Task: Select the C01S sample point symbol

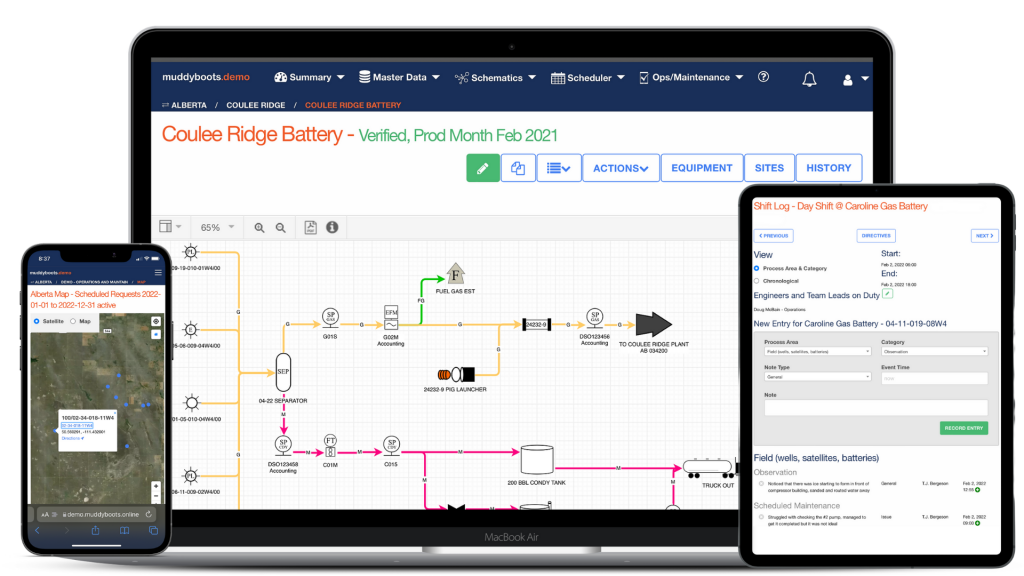Action: tap(391, 446)
